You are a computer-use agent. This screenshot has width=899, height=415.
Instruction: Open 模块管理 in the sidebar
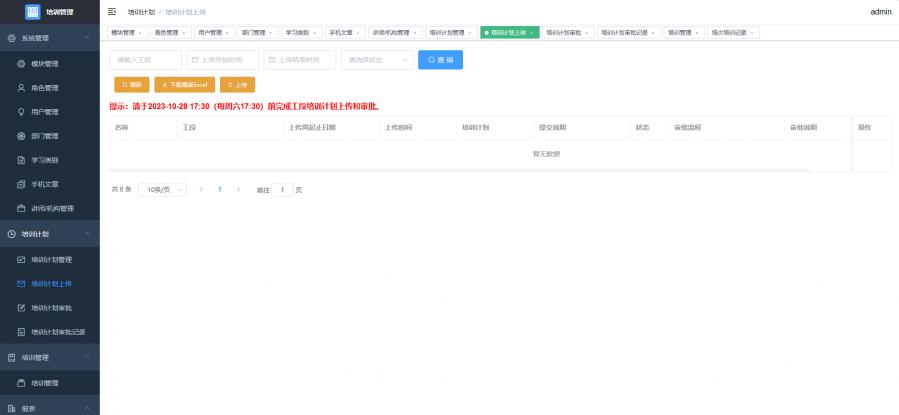(x=45, y=63)
